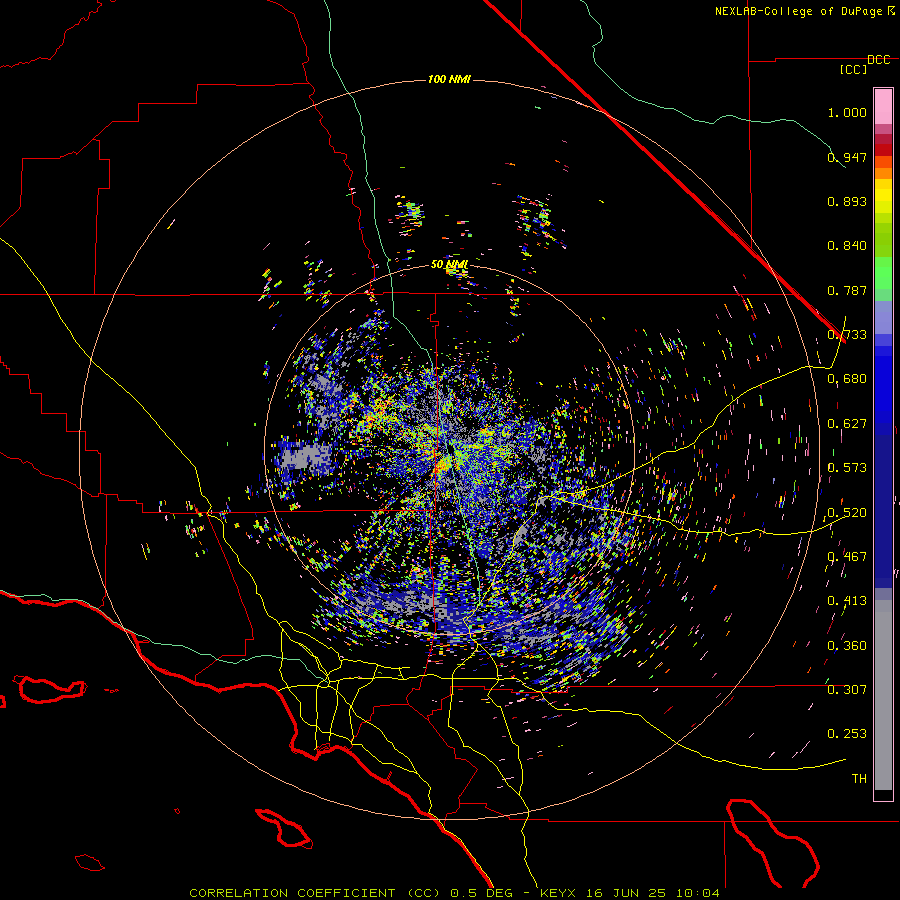This screenshot has height=900, width=900.
Task: Pick the gray lower section of color bar
Action: click(x=883, y=695)
